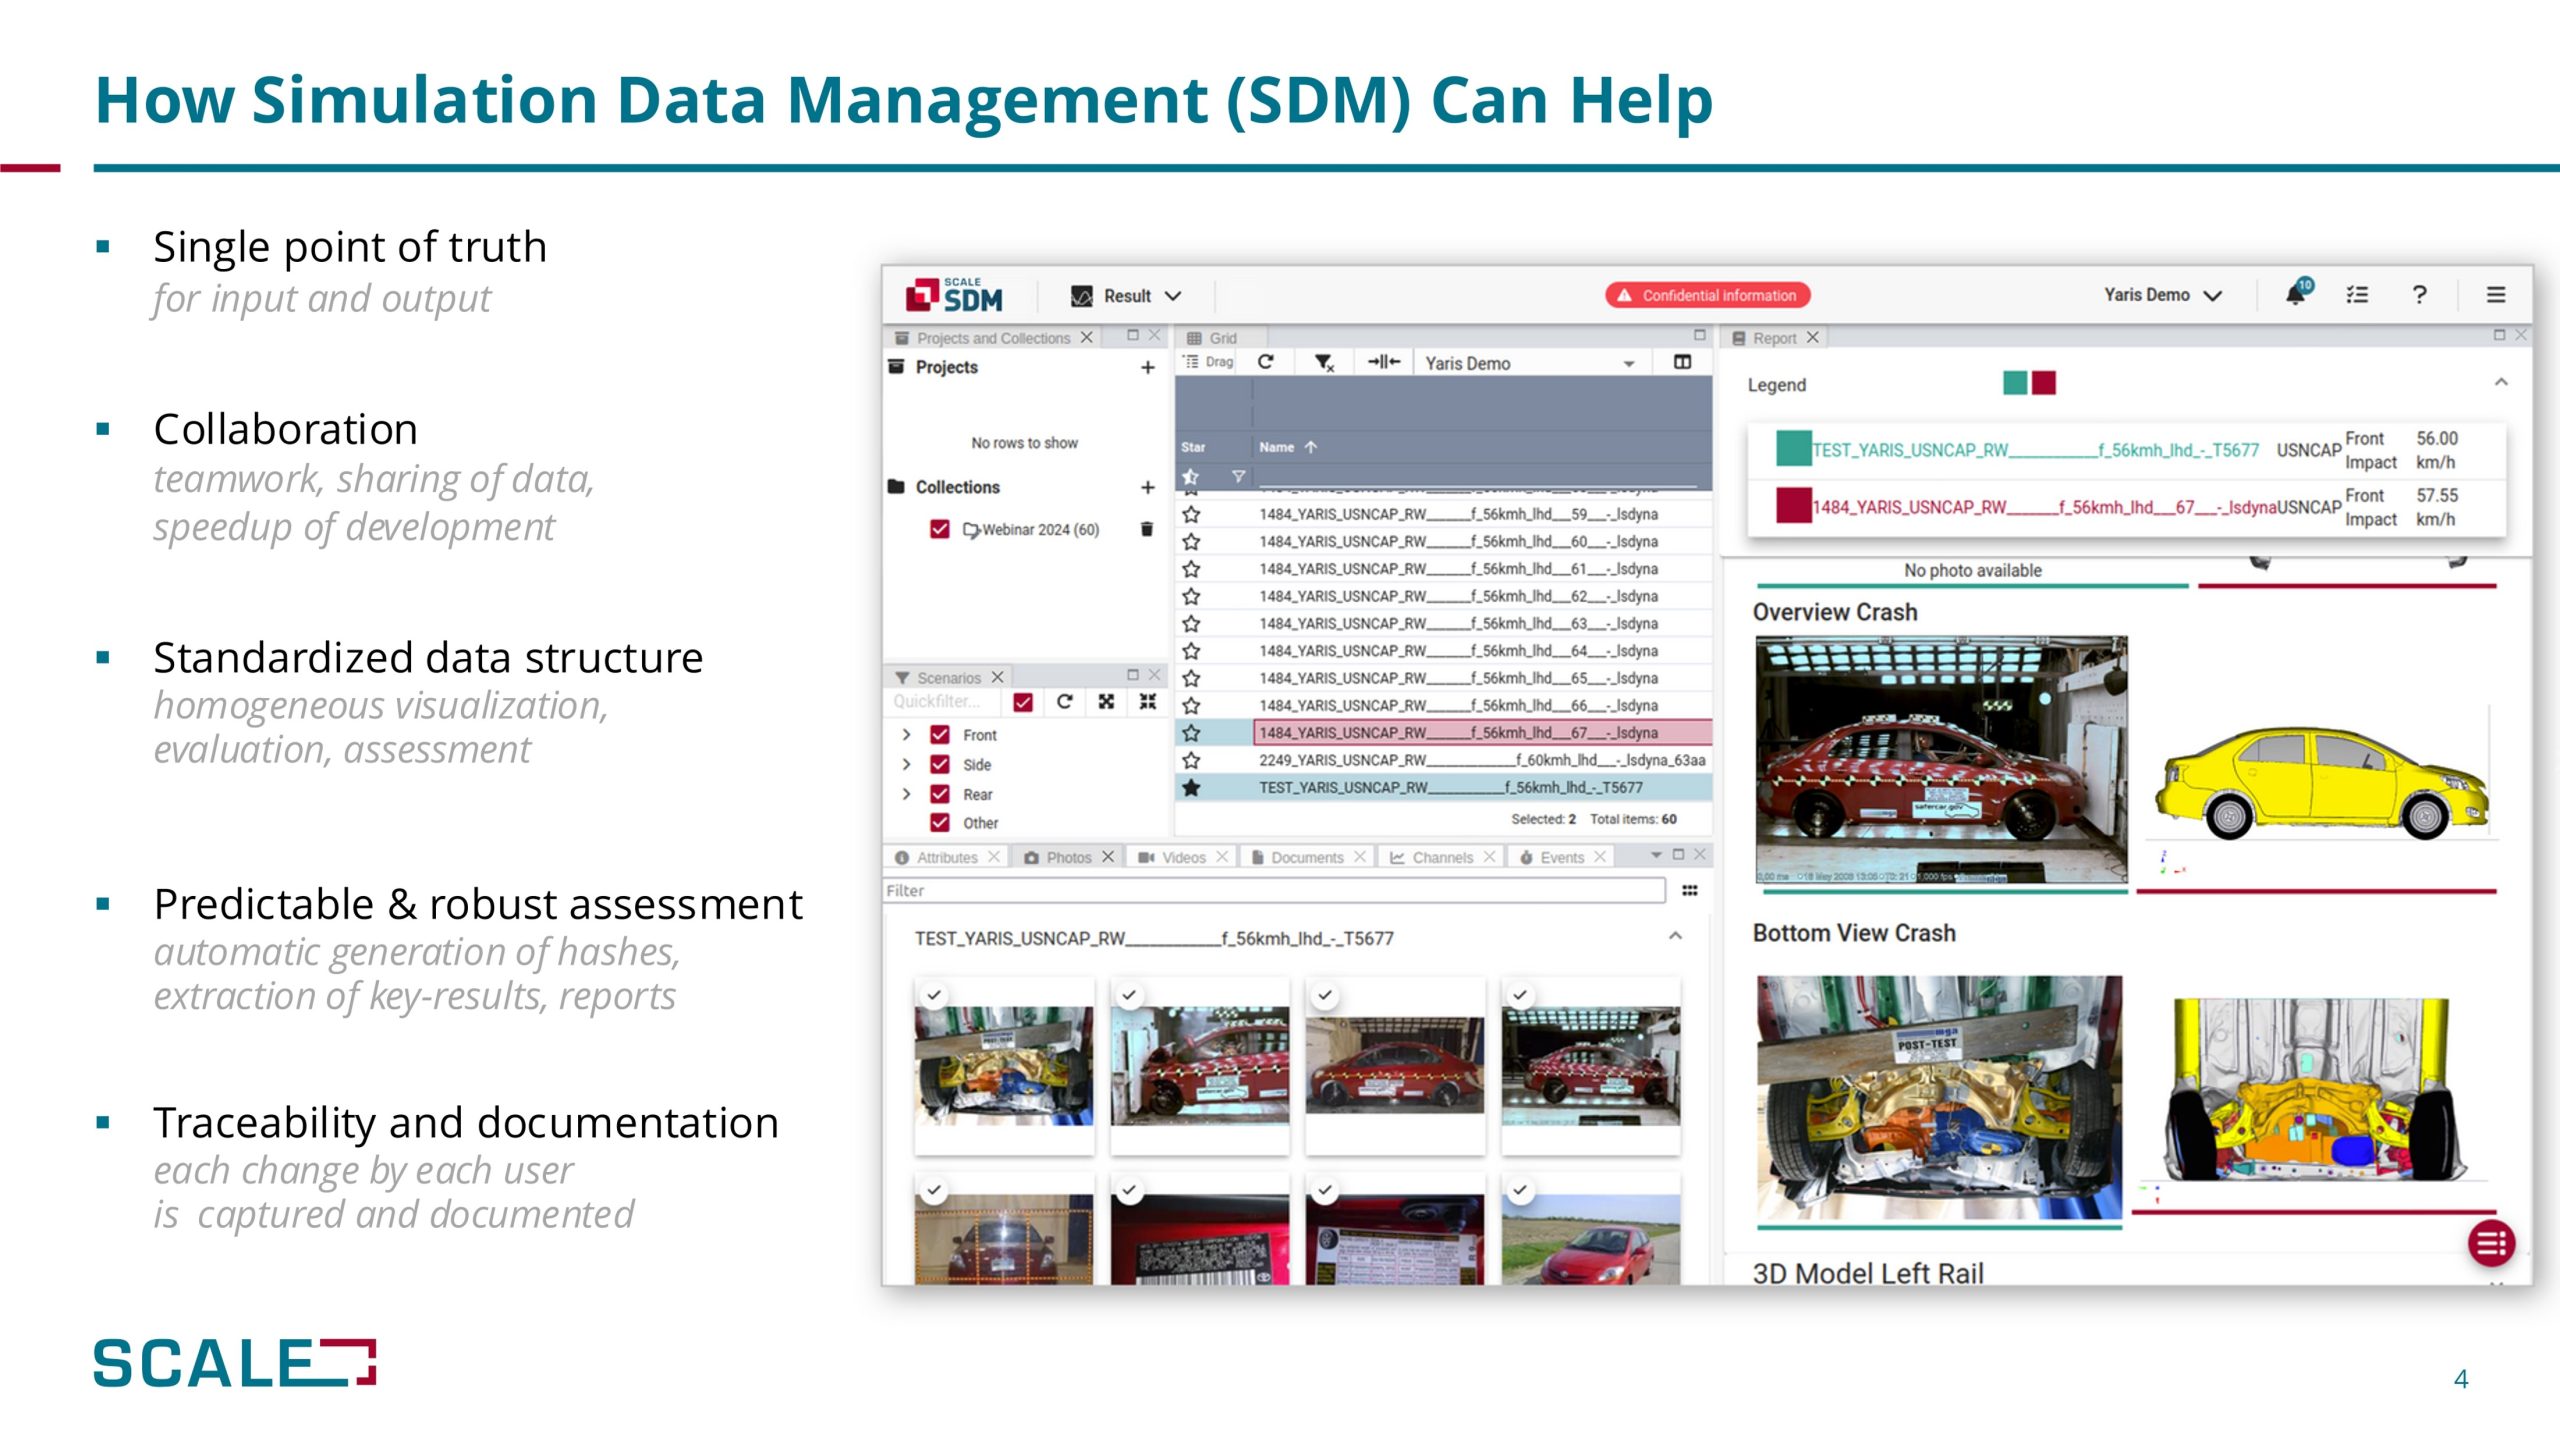Toggle the Webinar 2024 collection checkbox
Screen dimensions: 2560x1441
[939, 528]
